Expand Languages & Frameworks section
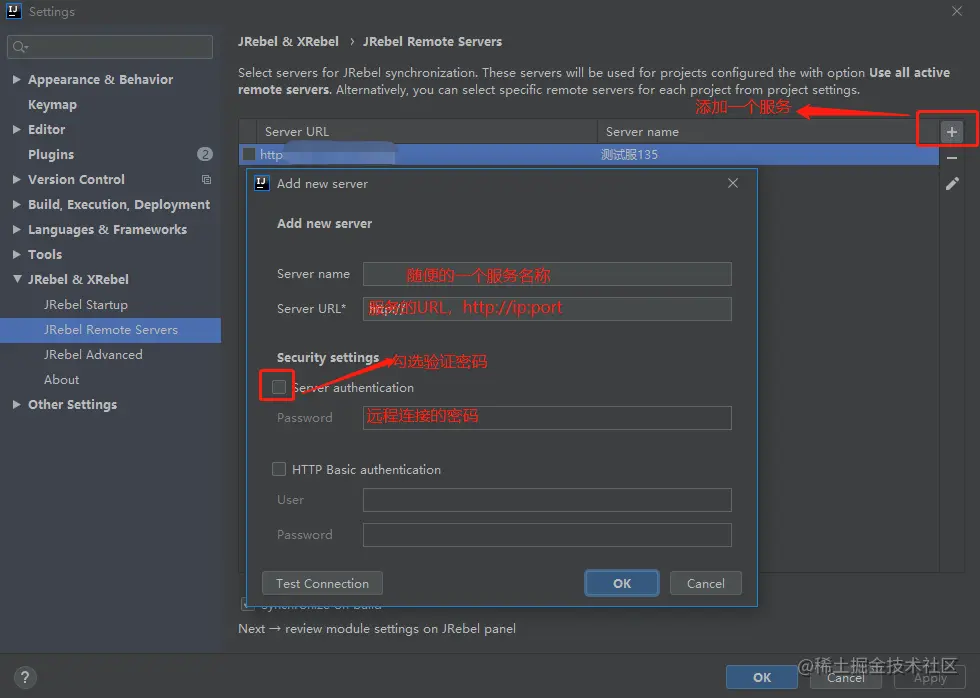 17,229
